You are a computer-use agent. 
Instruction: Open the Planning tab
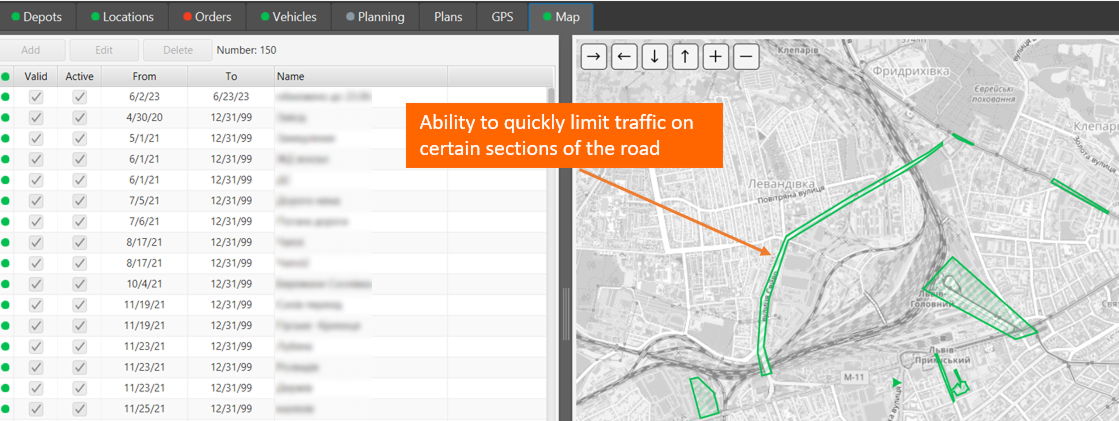tap(375, 17)
